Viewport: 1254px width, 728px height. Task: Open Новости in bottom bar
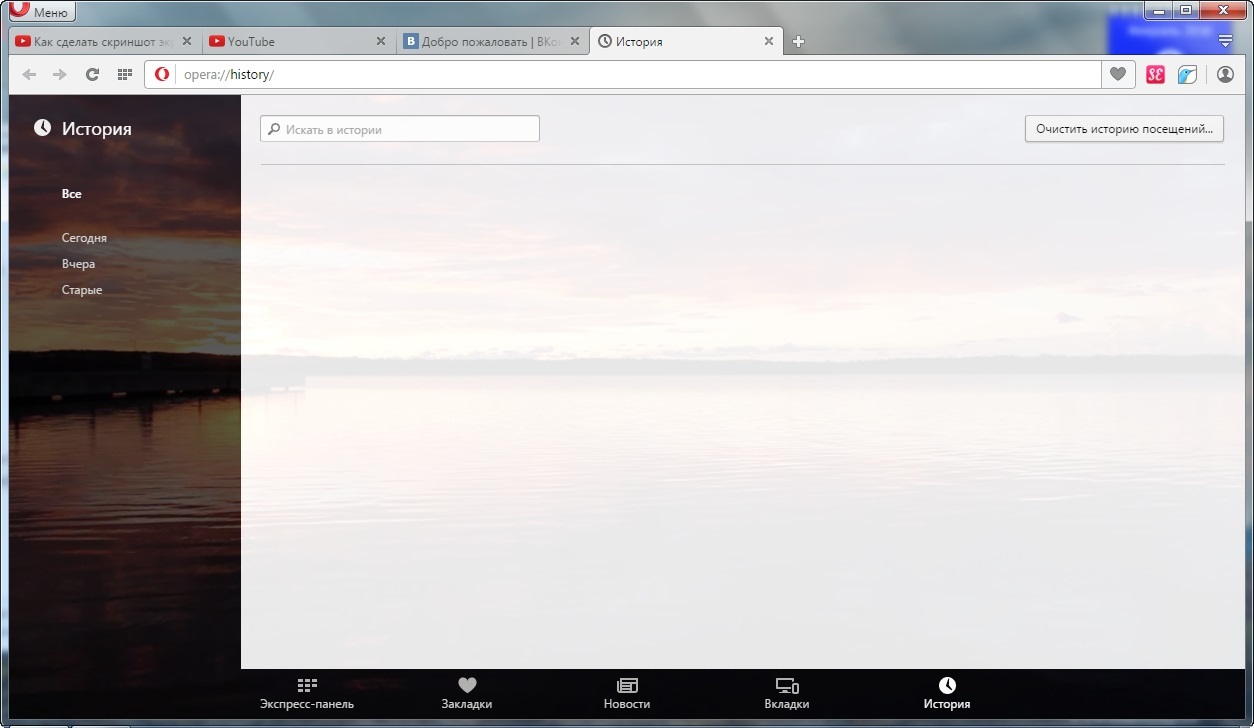coord(627,694)
